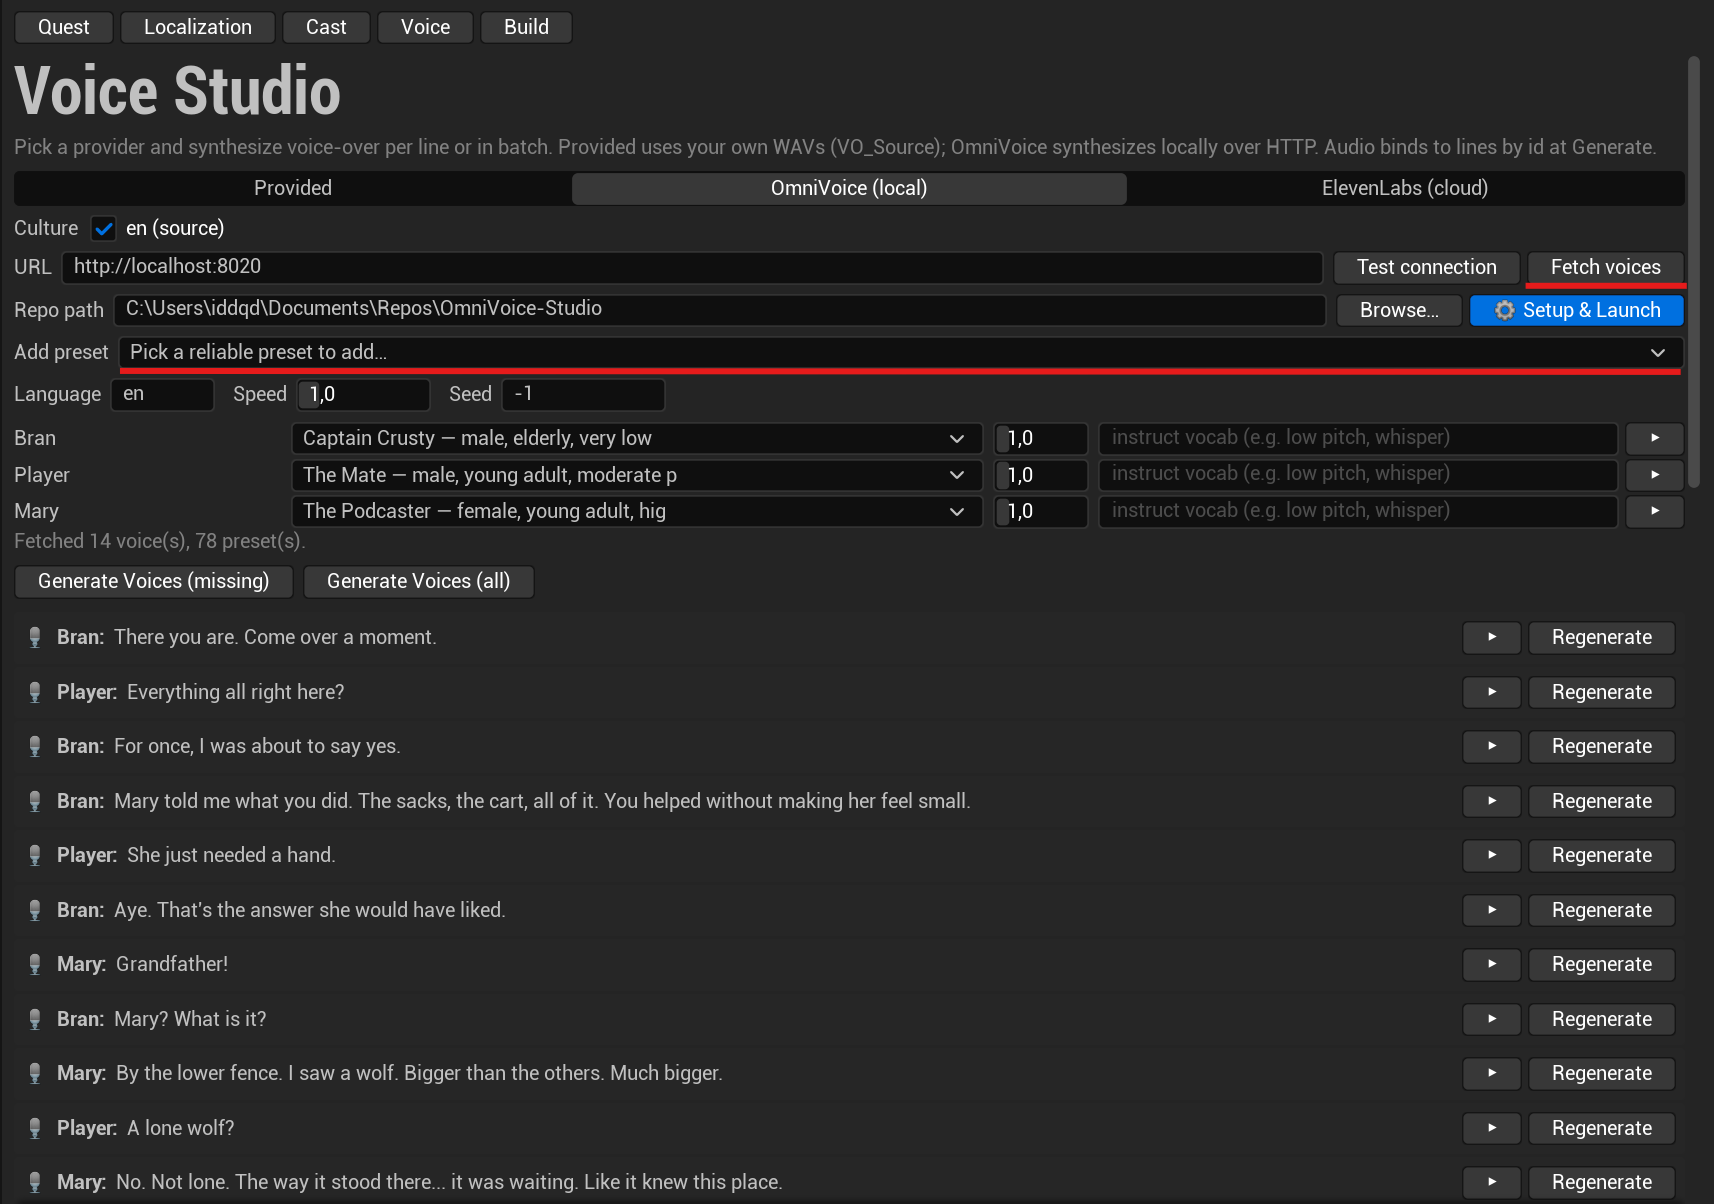This screenshot has height=1204, width=1714.
Task: Play line "Everything all right here?"
Action: pyautogui.click(x=1491, y=692)
